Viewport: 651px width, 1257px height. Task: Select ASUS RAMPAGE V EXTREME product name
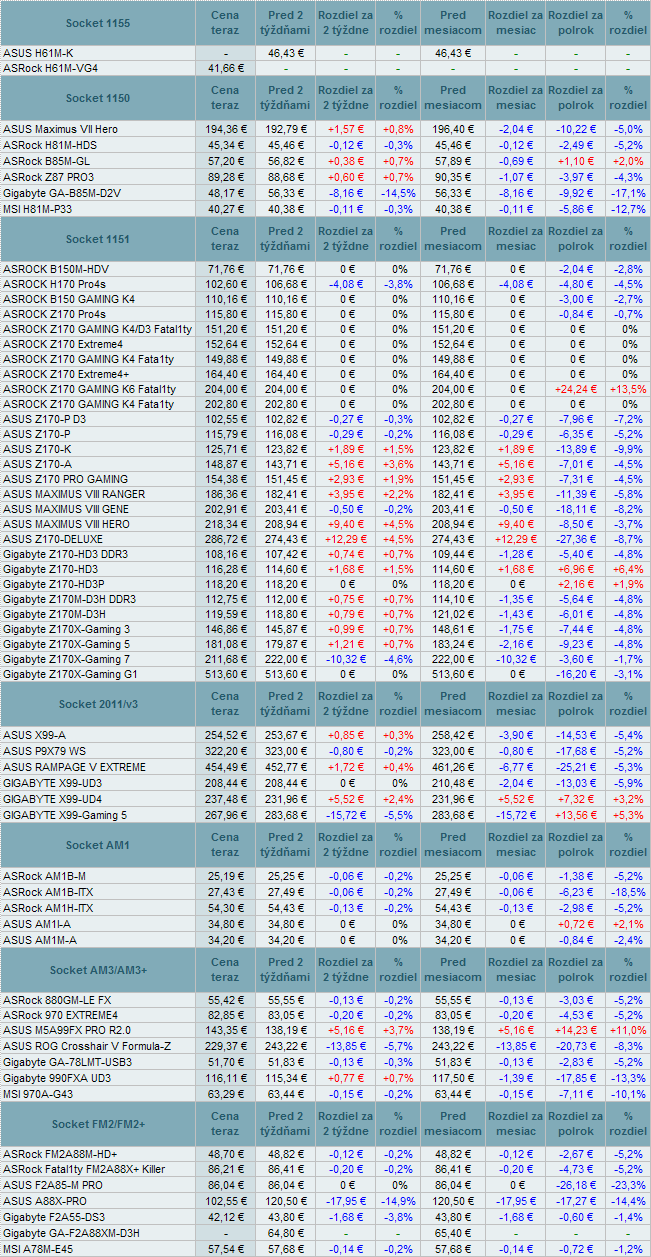74,767
